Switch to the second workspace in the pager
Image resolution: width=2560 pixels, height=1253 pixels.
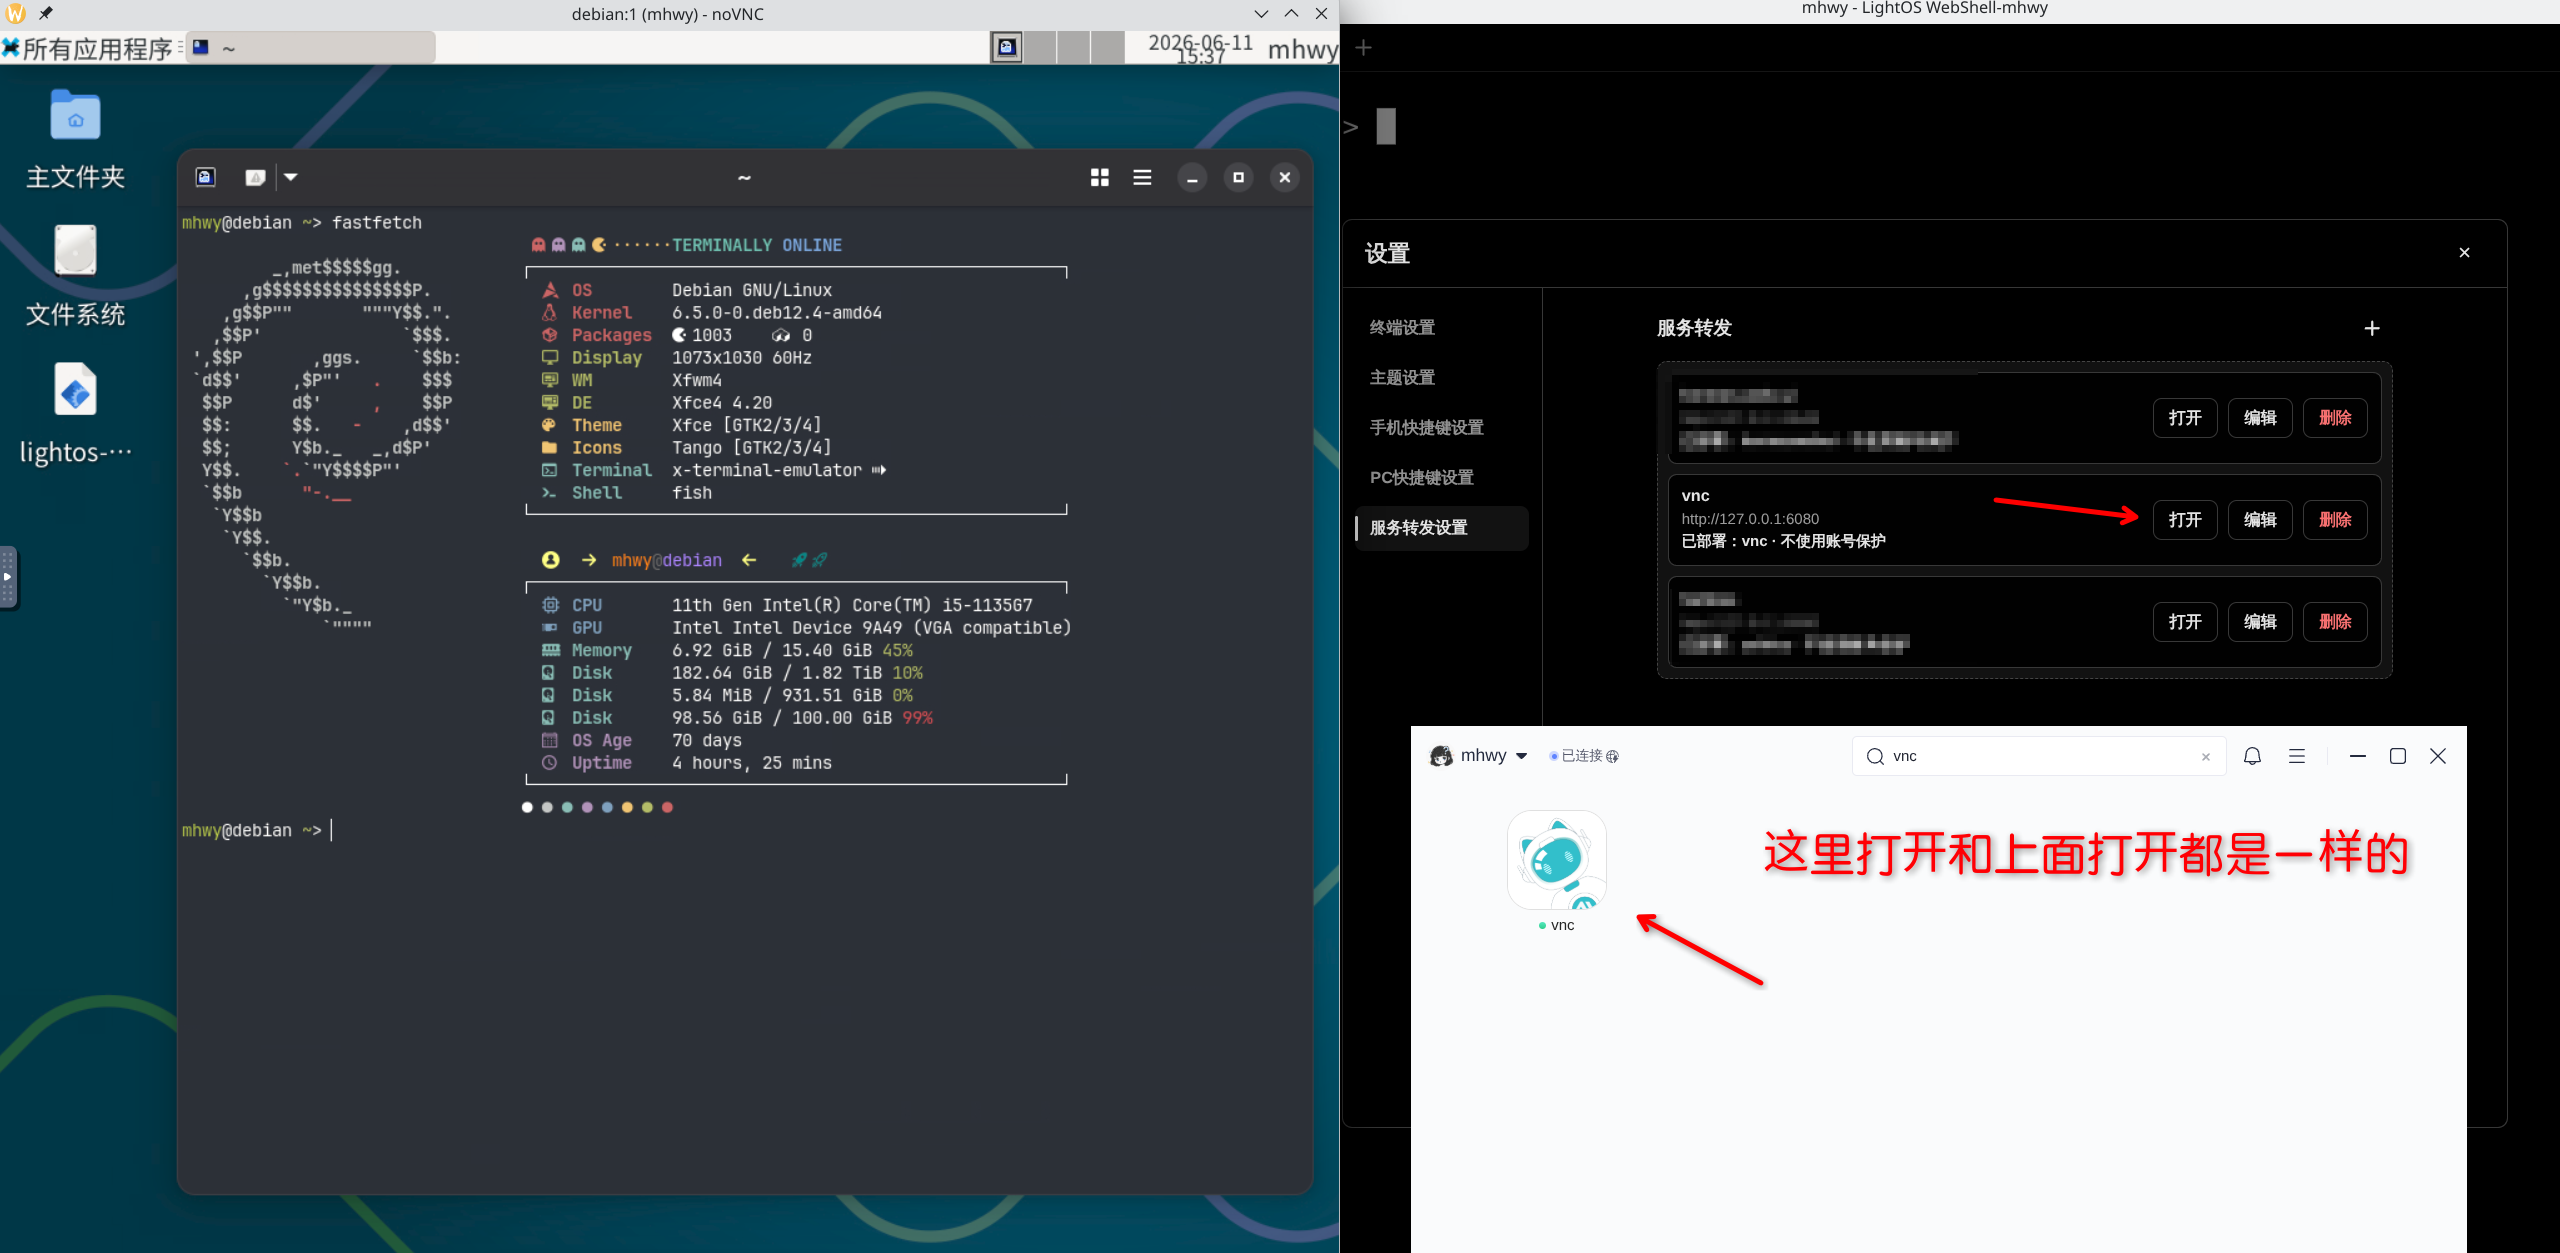point(1040,47)
